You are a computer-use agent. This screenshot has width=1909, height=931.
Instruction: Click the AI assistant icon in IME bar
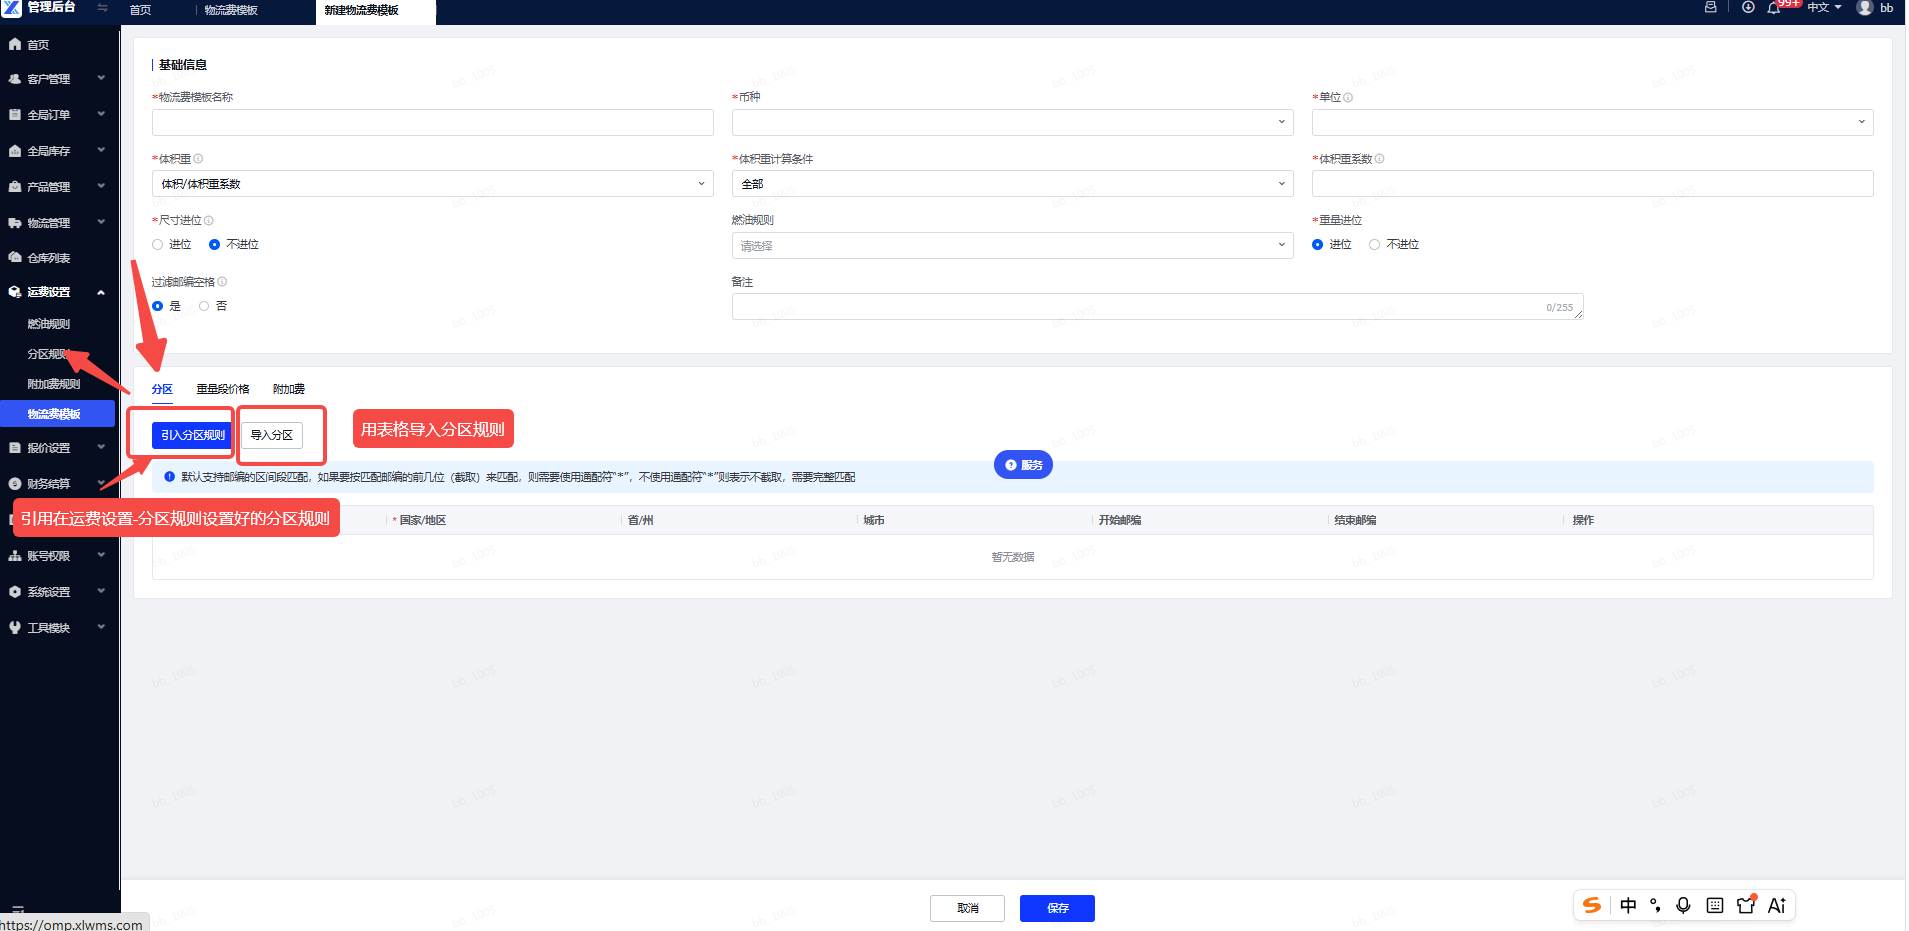[x=1777, y=905]
